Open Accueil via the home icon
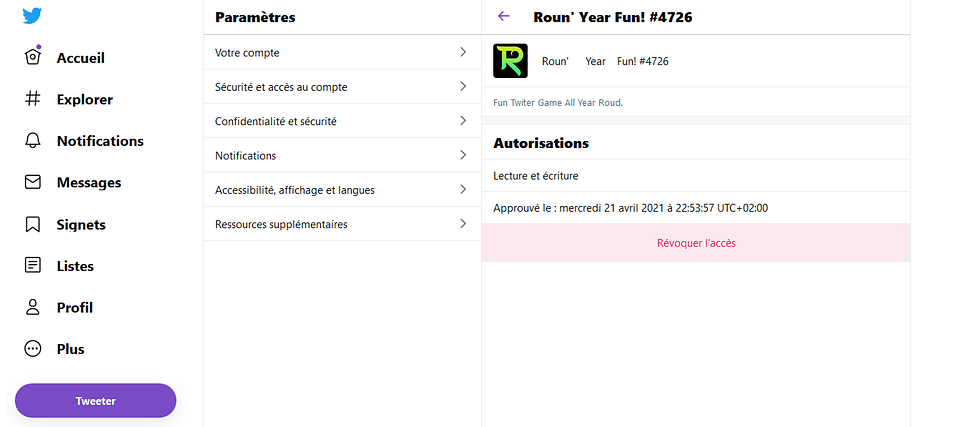 (33, 57)
